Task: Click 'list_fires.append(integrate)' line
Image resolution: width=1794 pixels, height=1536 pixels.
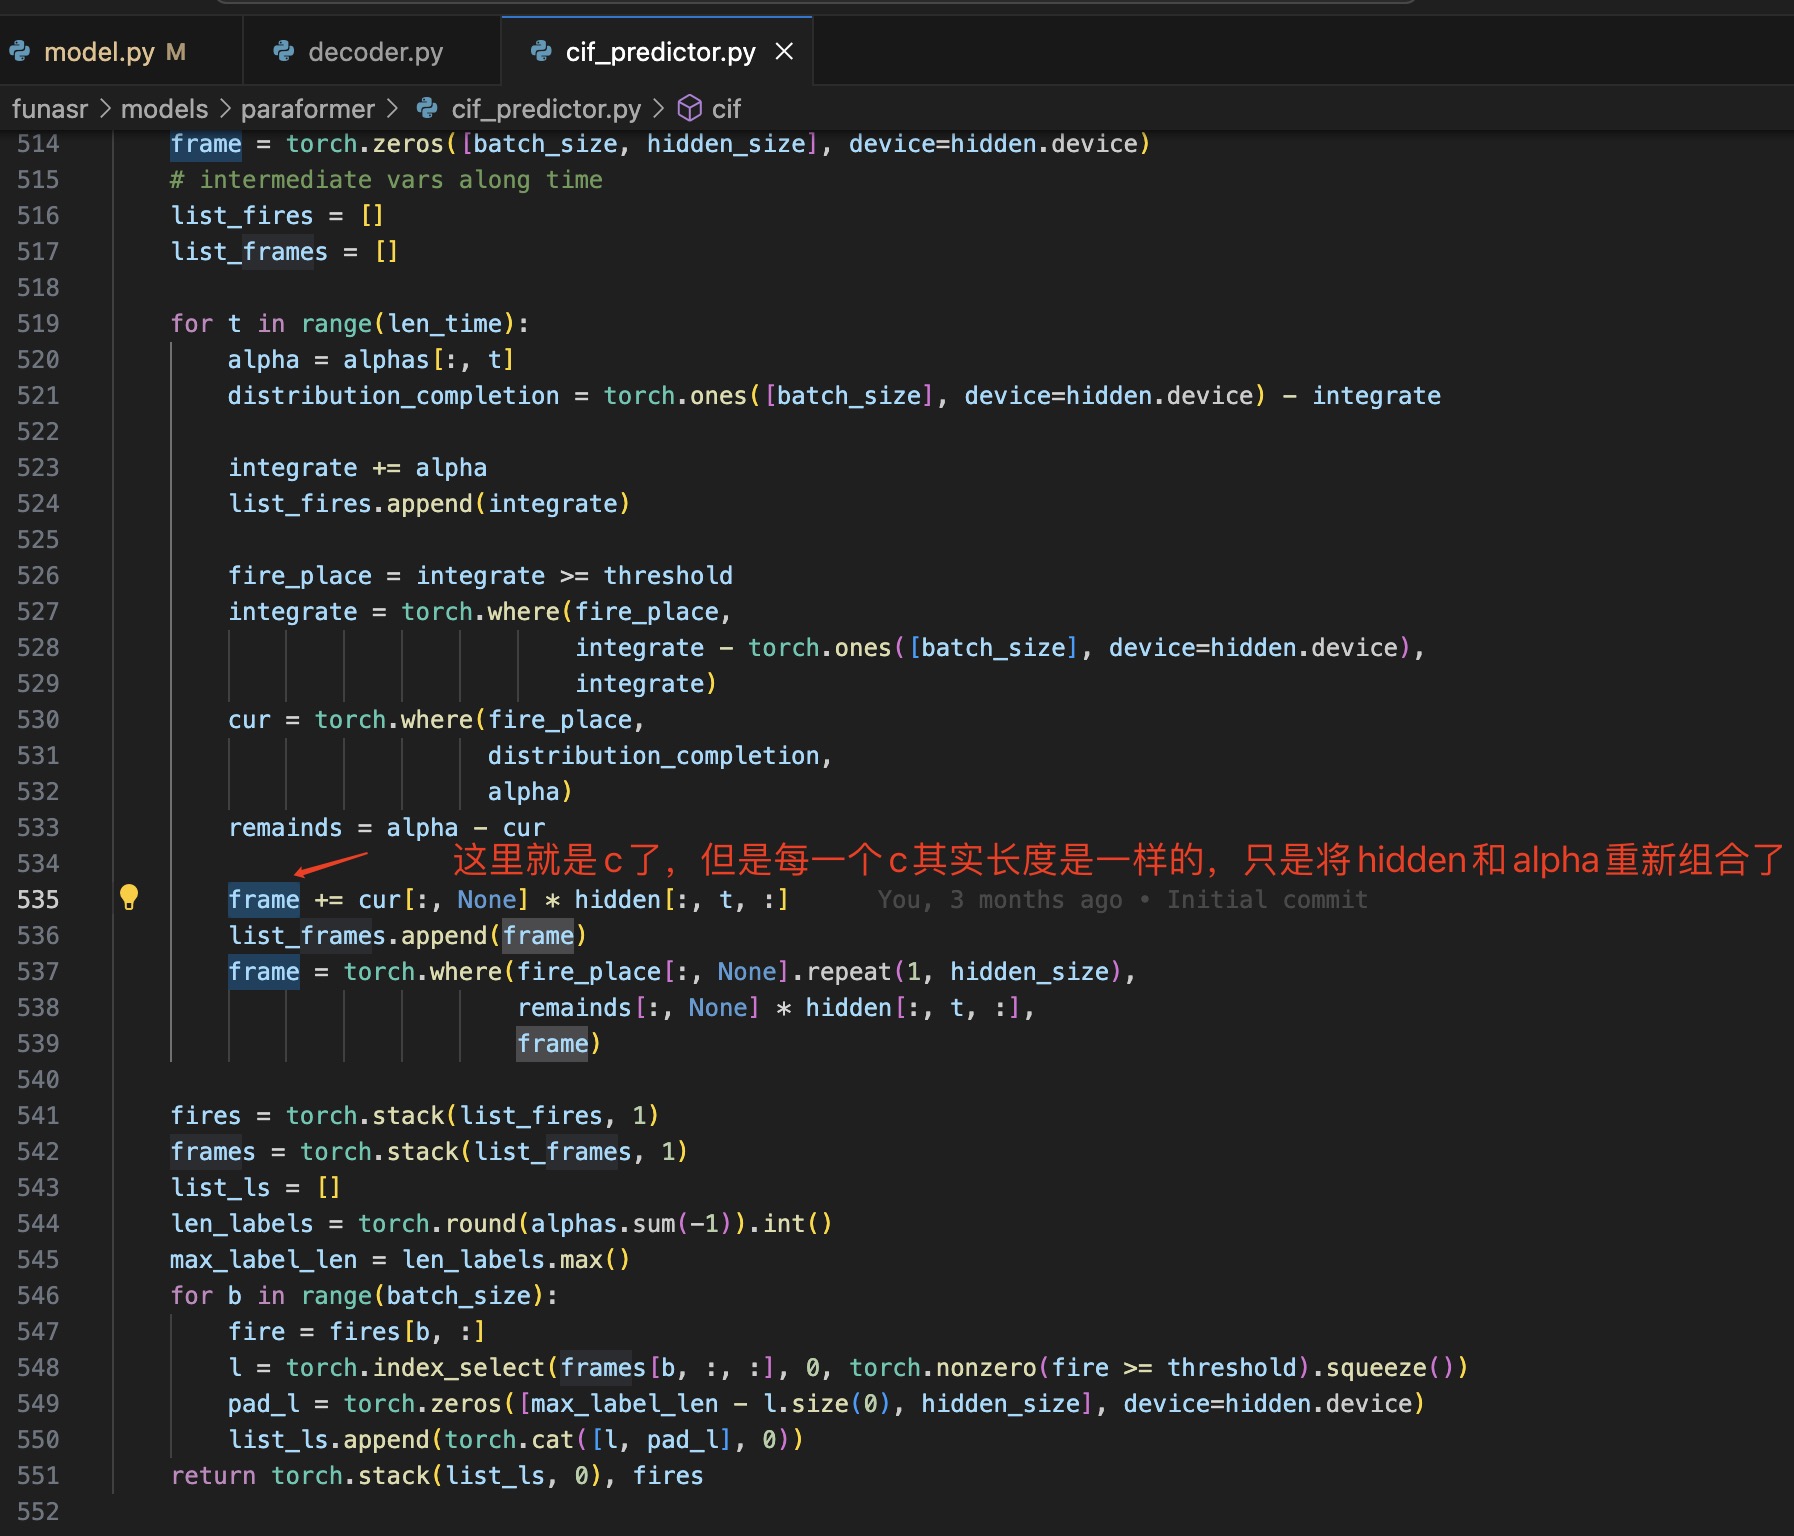Action: coord(429,504)
